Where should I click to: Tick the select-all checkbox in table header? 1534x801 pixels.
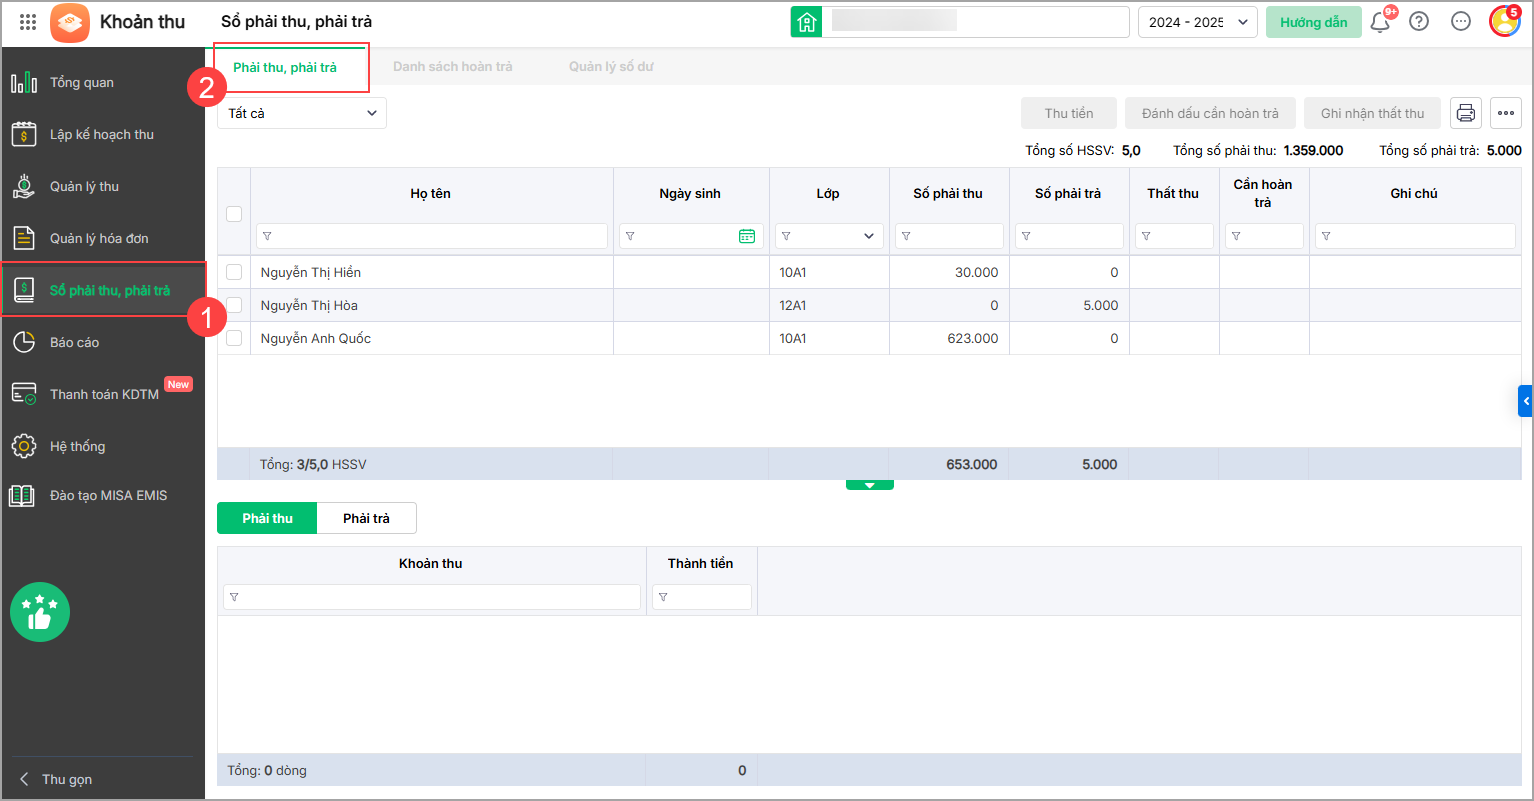[234, 214]
